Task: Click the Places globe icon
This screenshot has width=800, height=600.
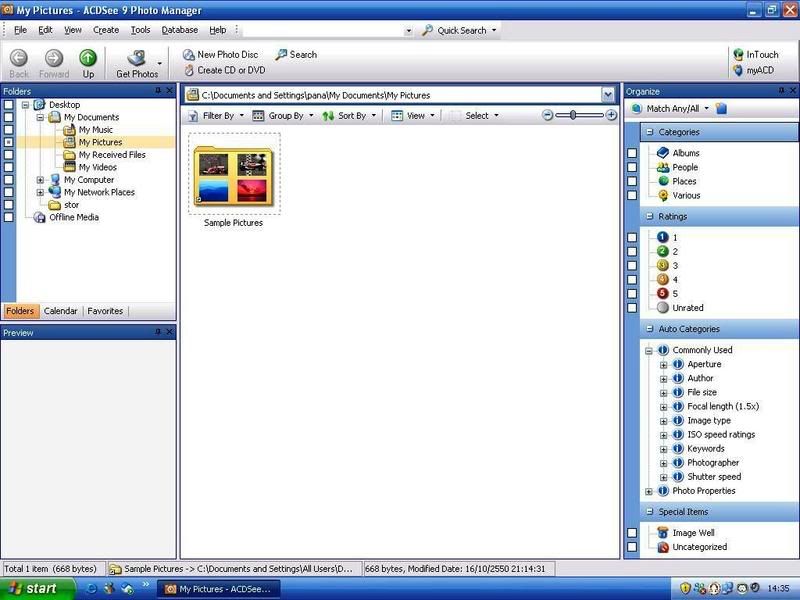Action: (663, 181)
